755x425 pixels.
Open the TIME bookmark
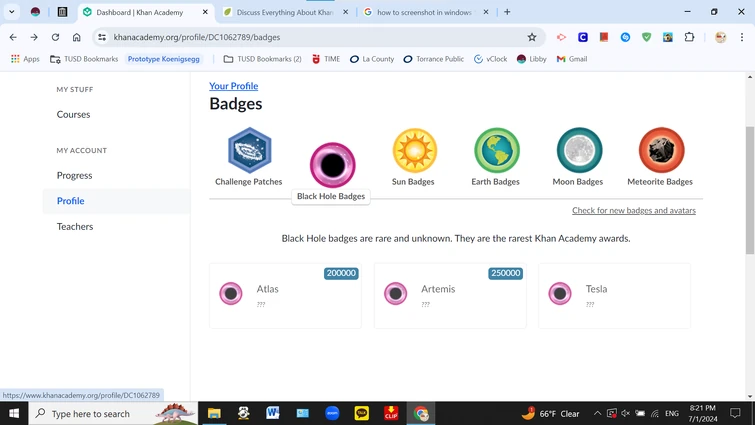pyautogui.click(x=326, y=59)
